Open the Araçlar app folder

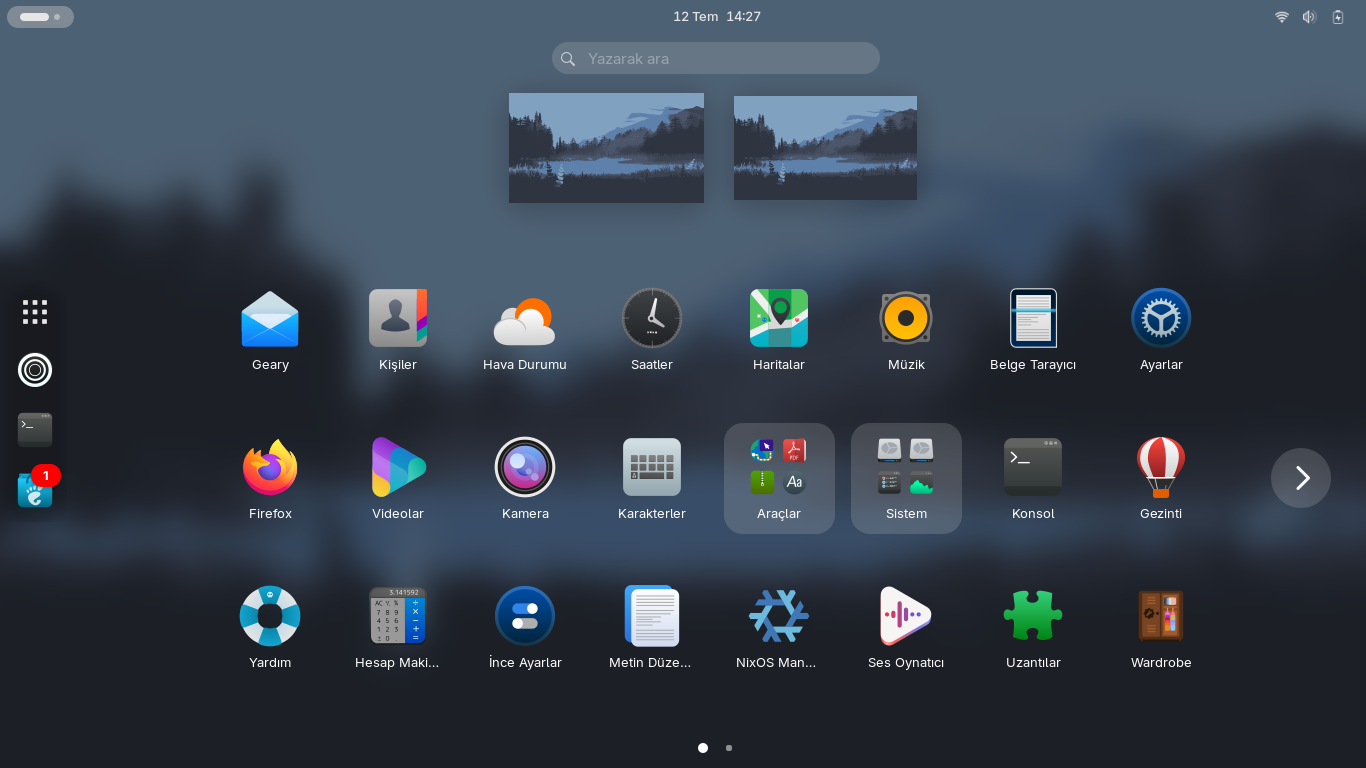pyautogui.click(x=779, y=479)
